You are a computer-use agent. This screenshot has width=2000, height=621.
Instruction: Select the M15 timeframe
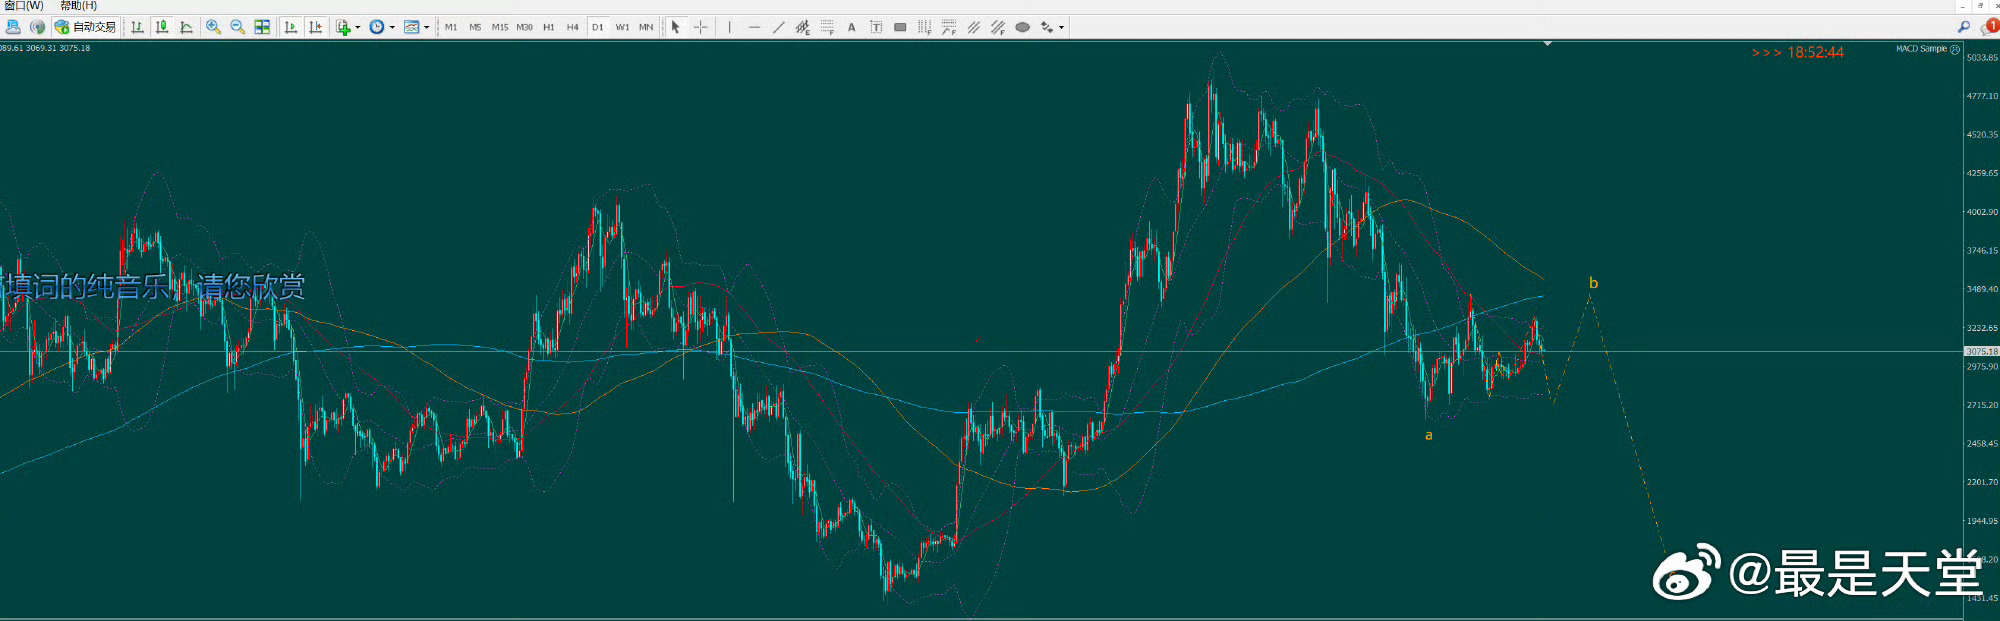coord(500,27)
